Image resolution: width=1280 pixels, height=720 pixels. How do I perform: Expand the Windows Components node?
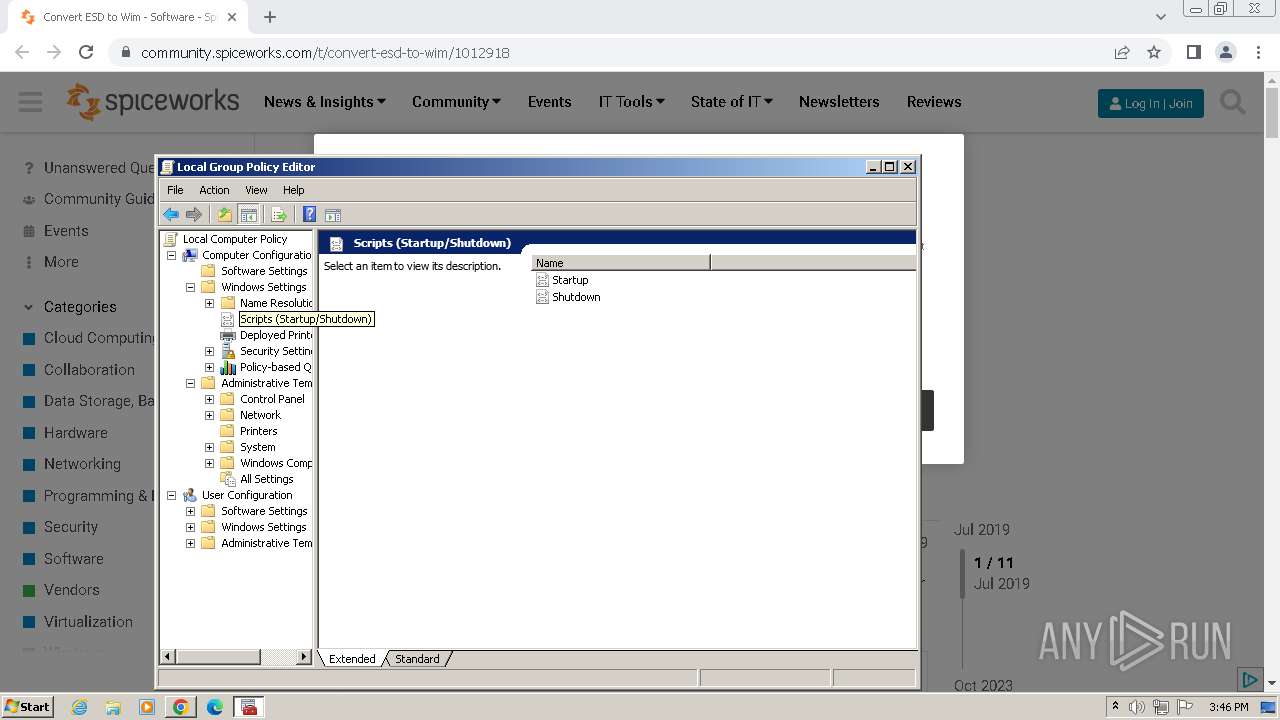[209, 463]
